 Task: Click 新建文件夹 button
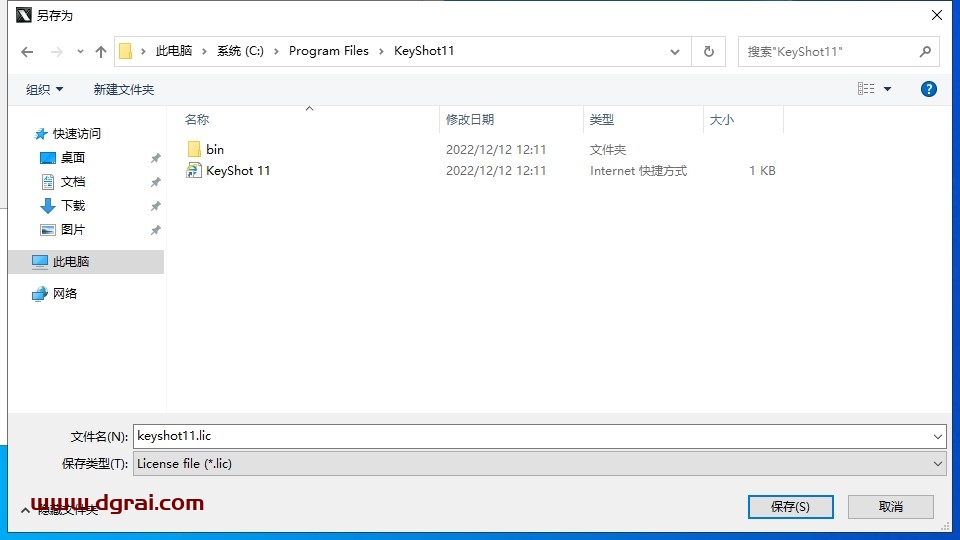pyautogui.click(x=124, y=89)
